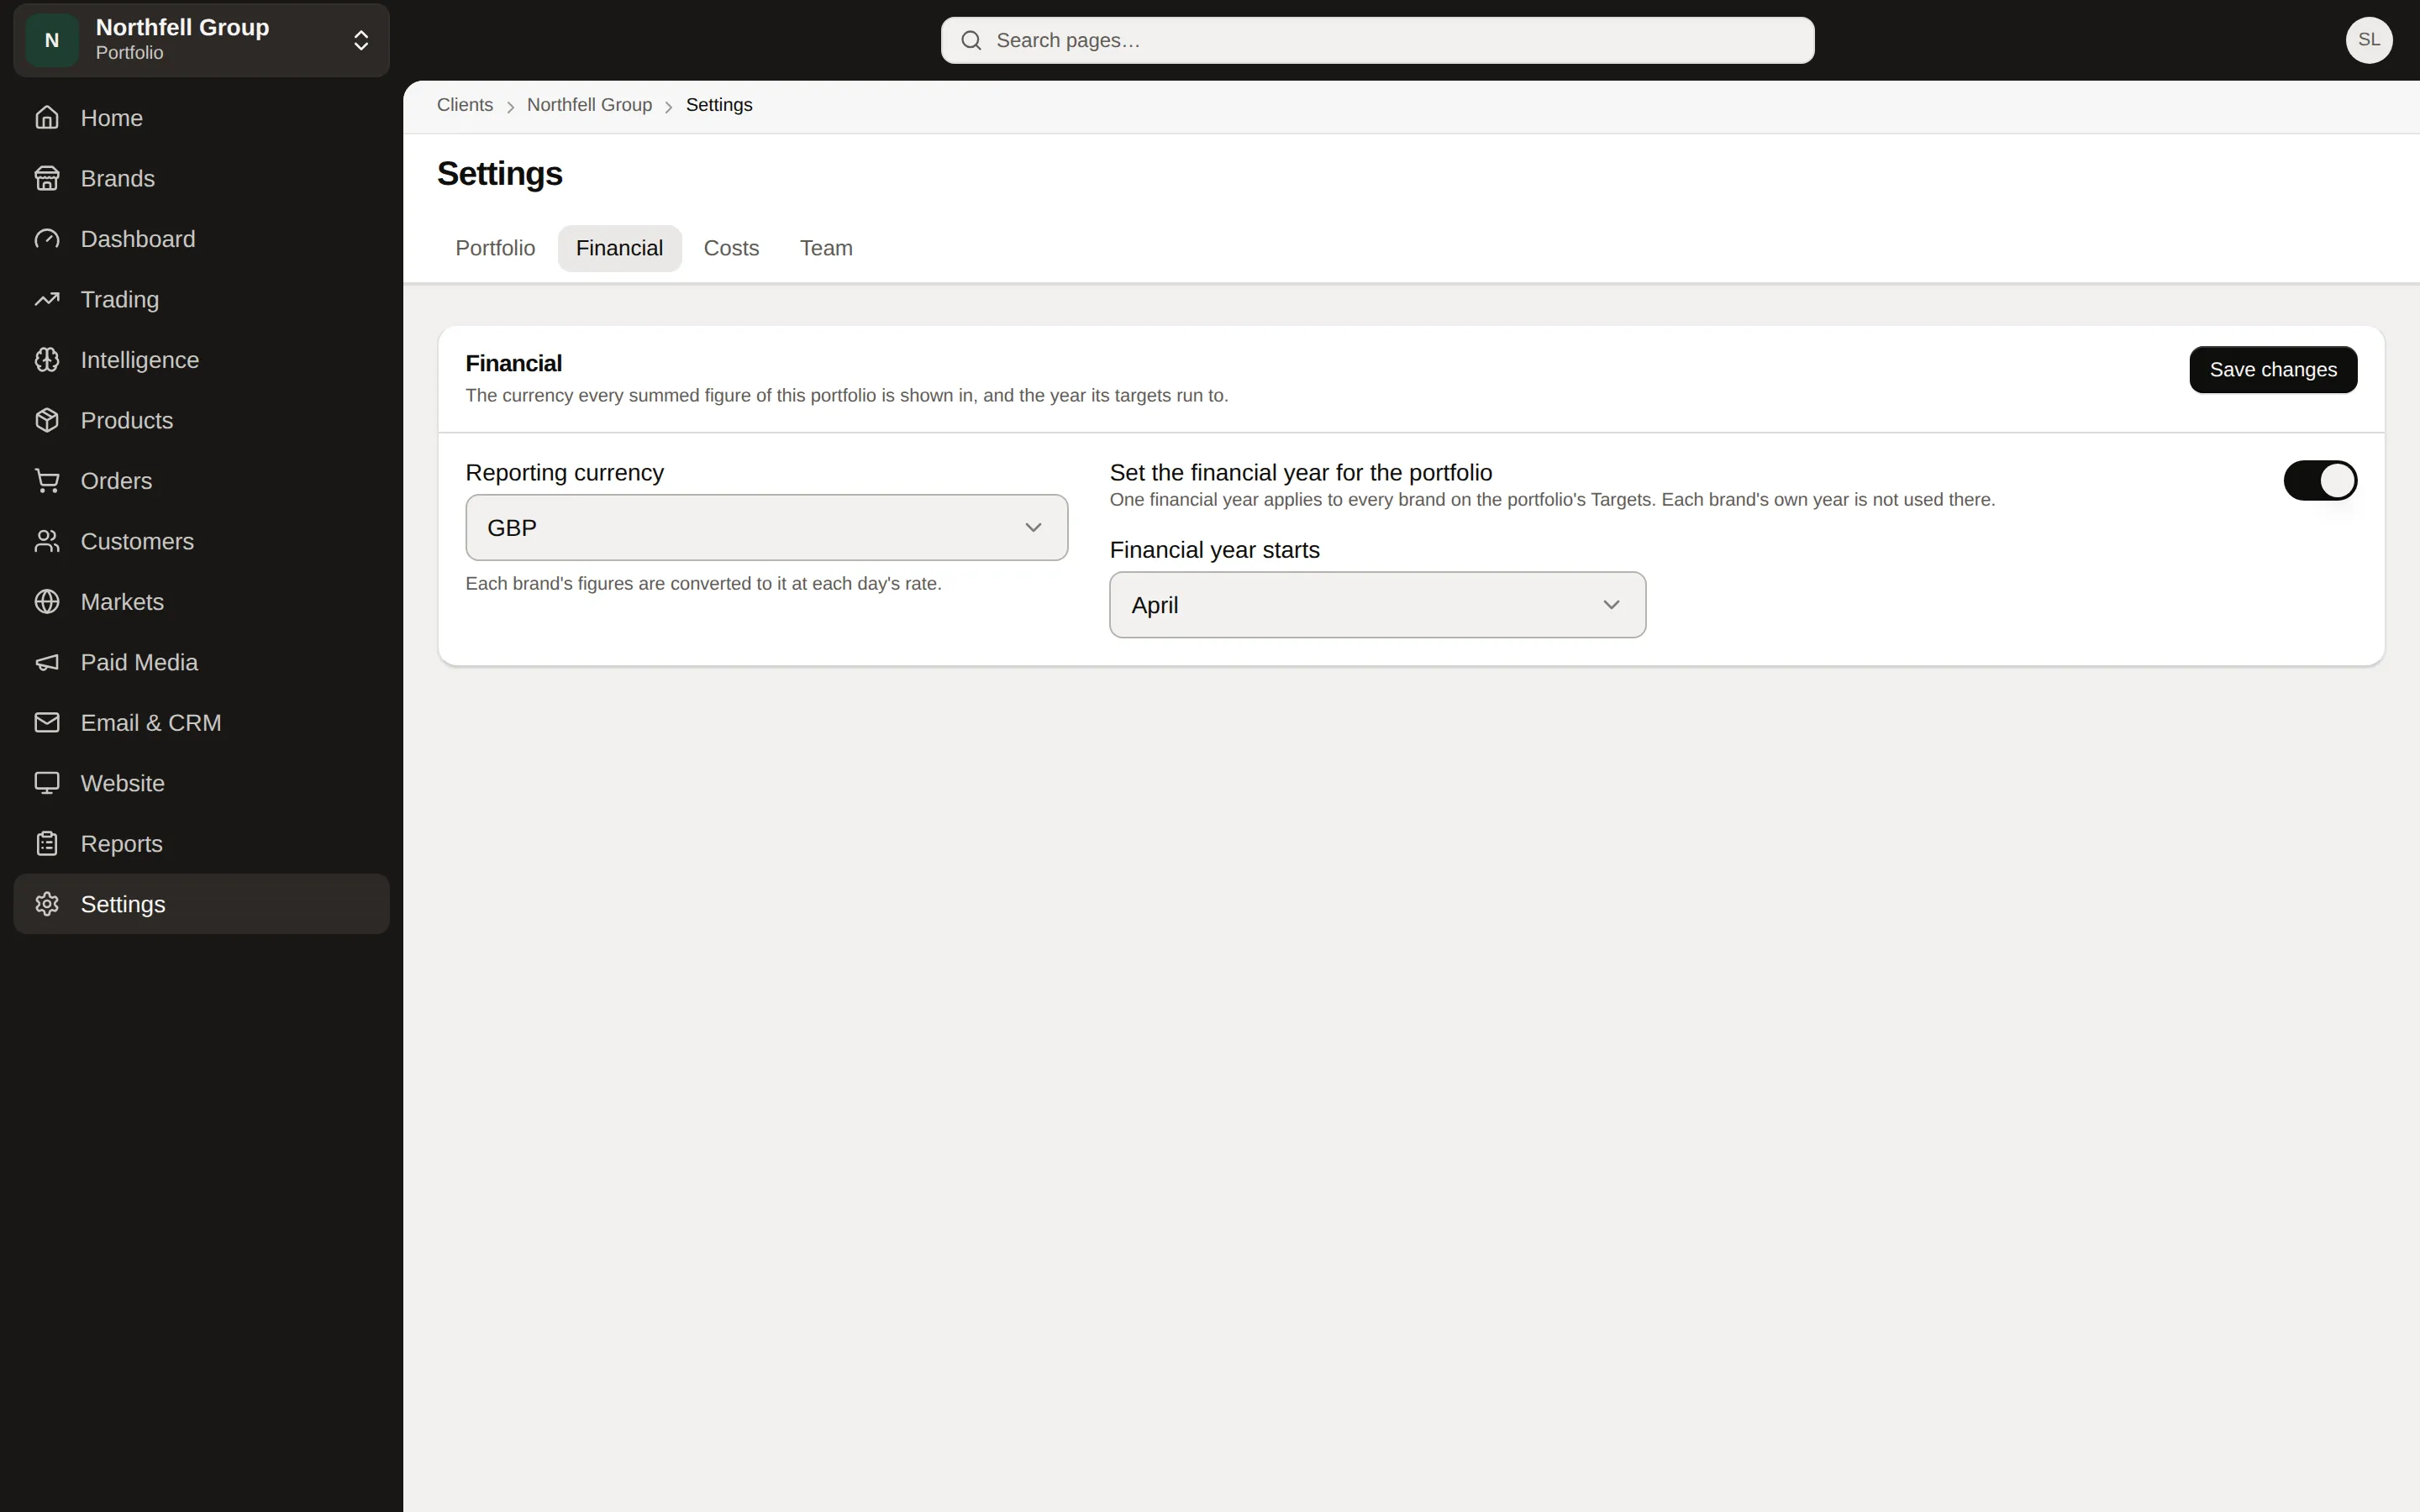
Task: Switch to the Team tab
Action: coord(826,248)
